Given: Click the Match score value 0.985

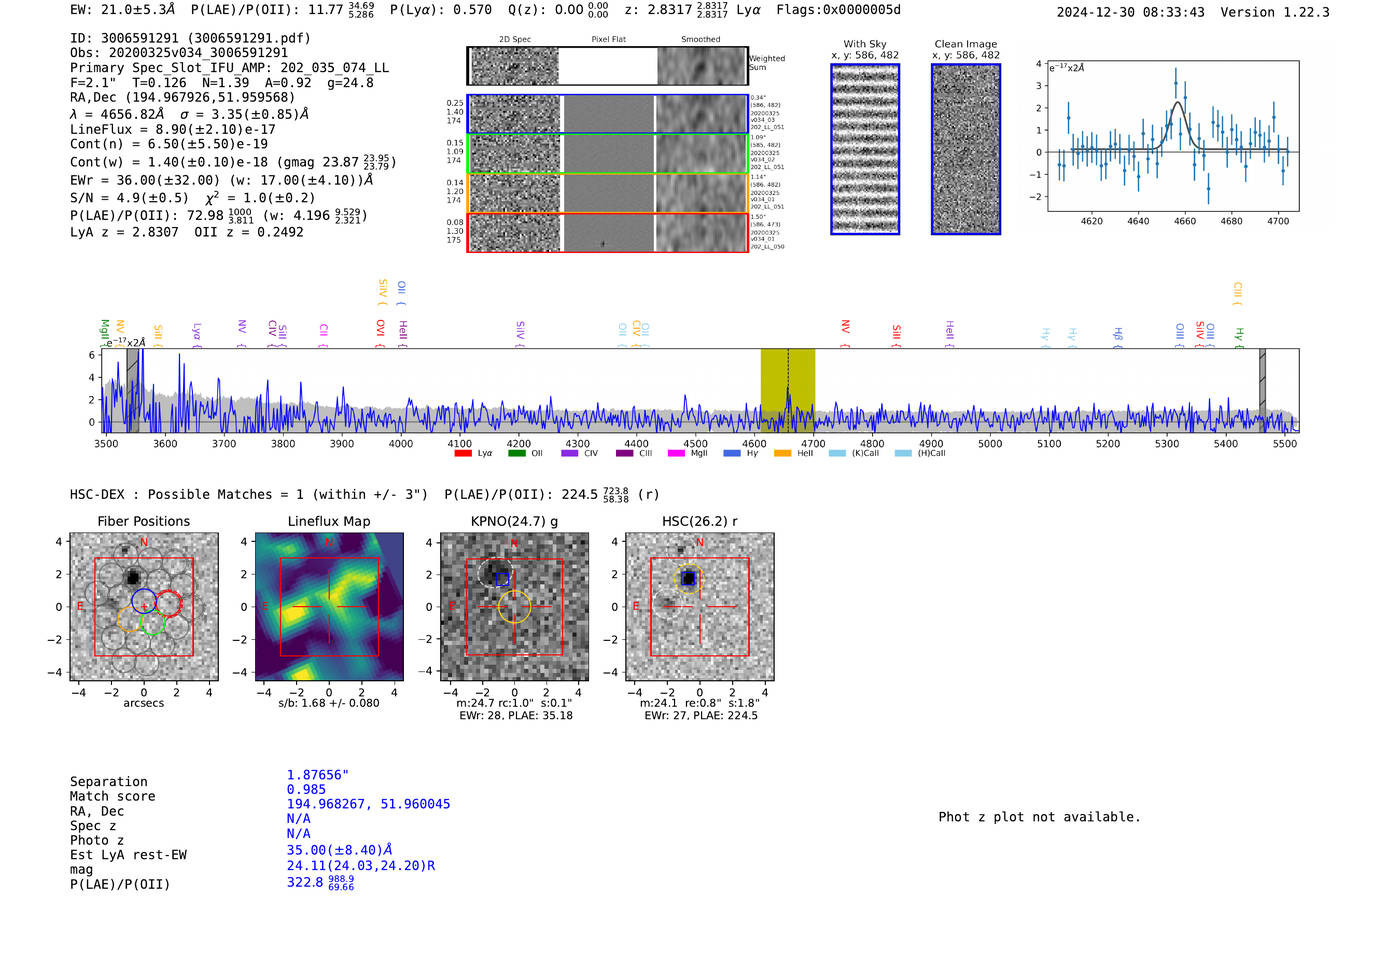Looking at the screenshot, I should [x=306, y=790].
